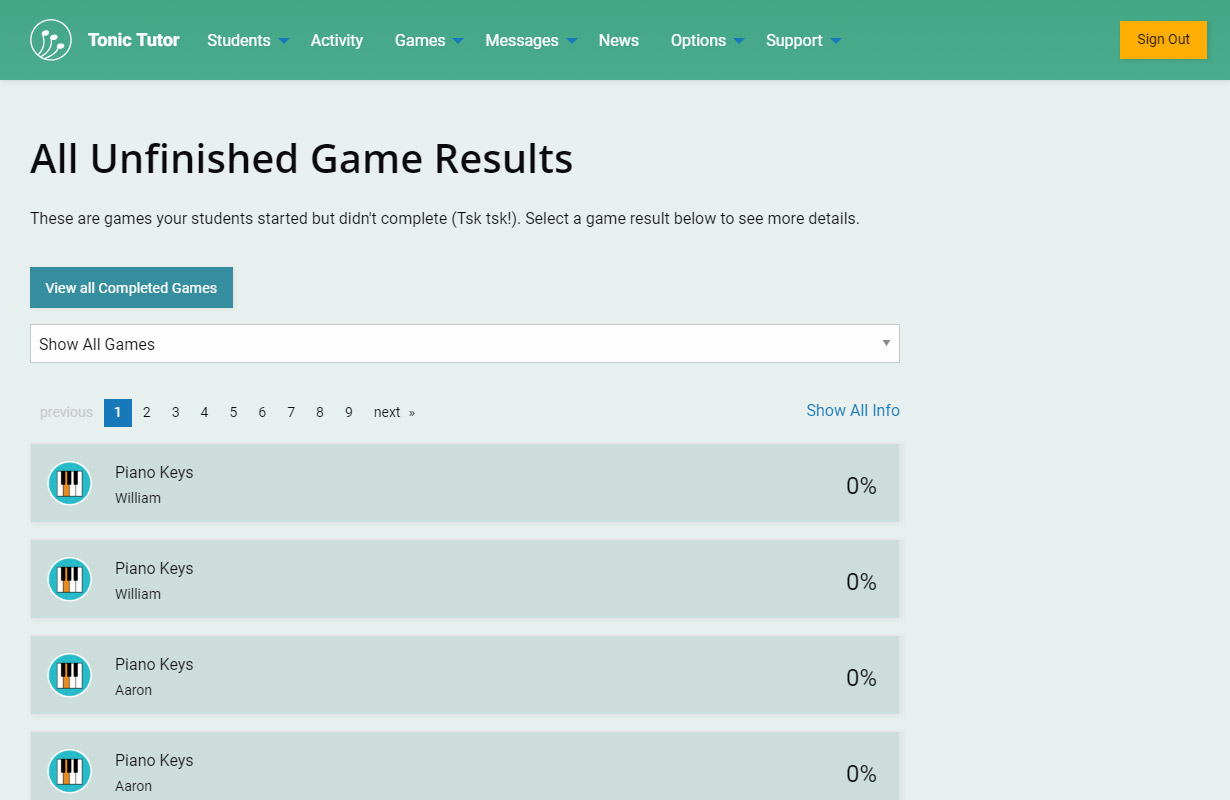Click the piano icon in first William row
Viewport: 1230px width, 800px height.
pos(70,484)
